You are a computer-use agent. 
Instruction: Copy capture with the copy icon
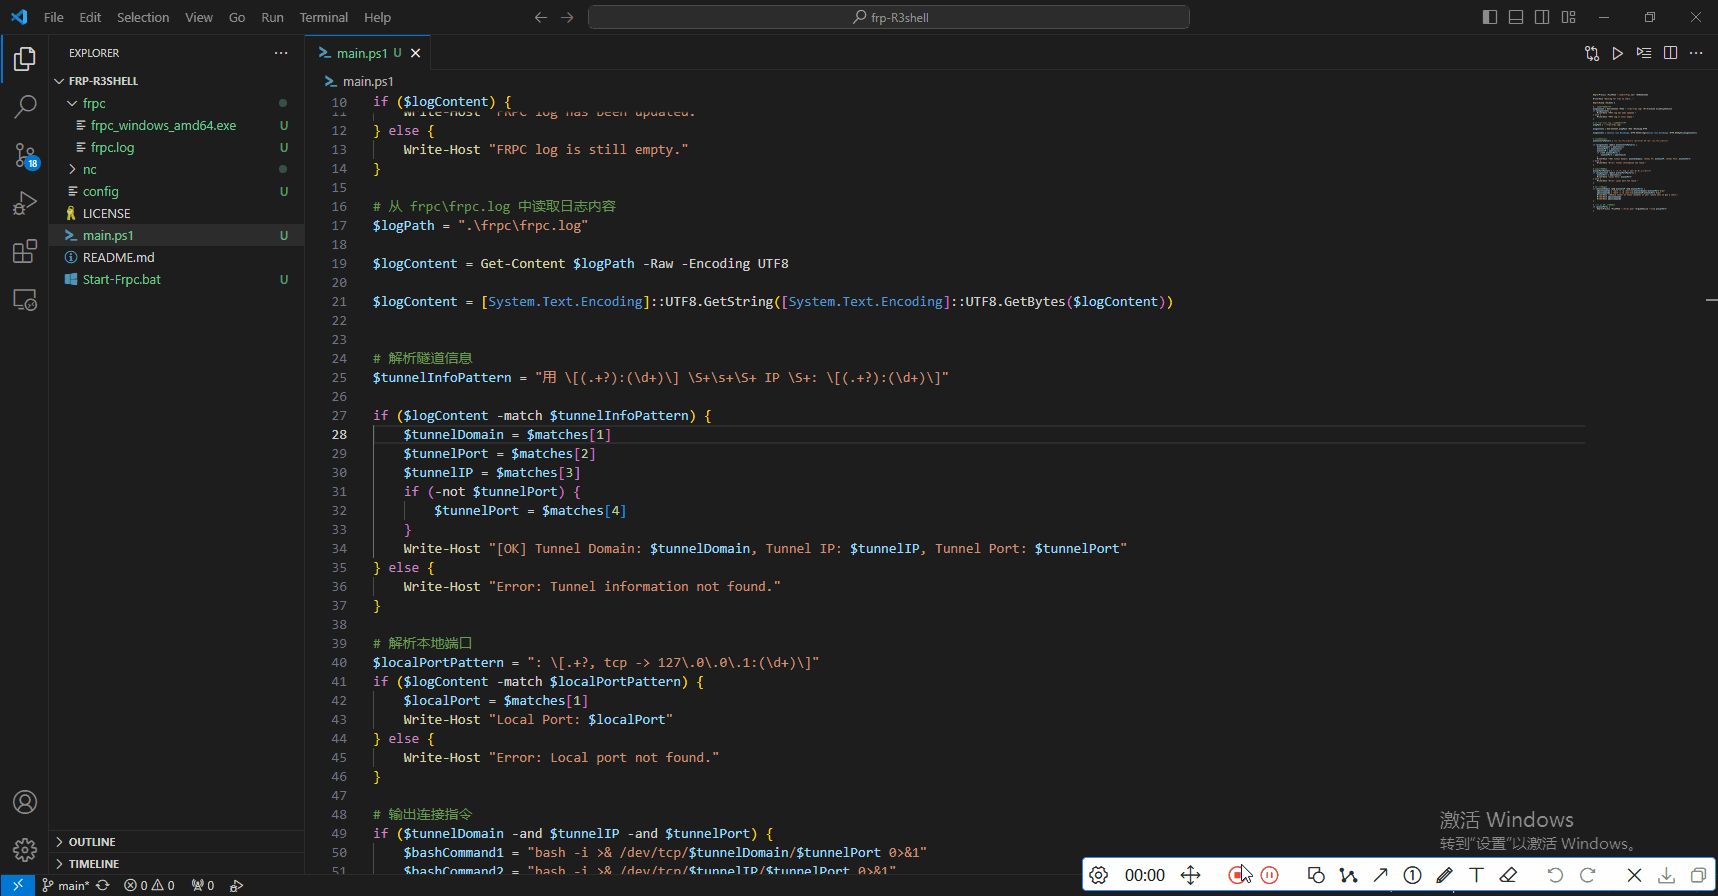point(1698,875)
